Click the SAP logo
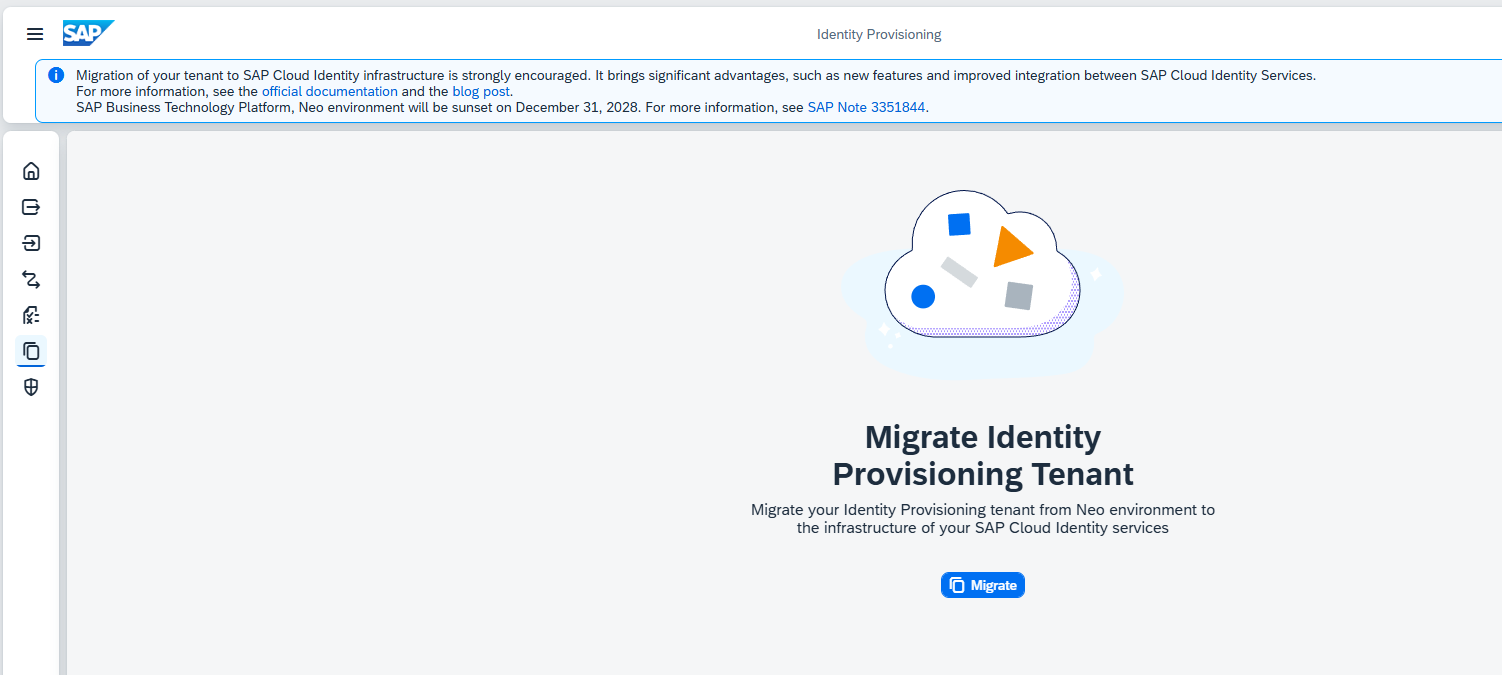 pos(88,34)
